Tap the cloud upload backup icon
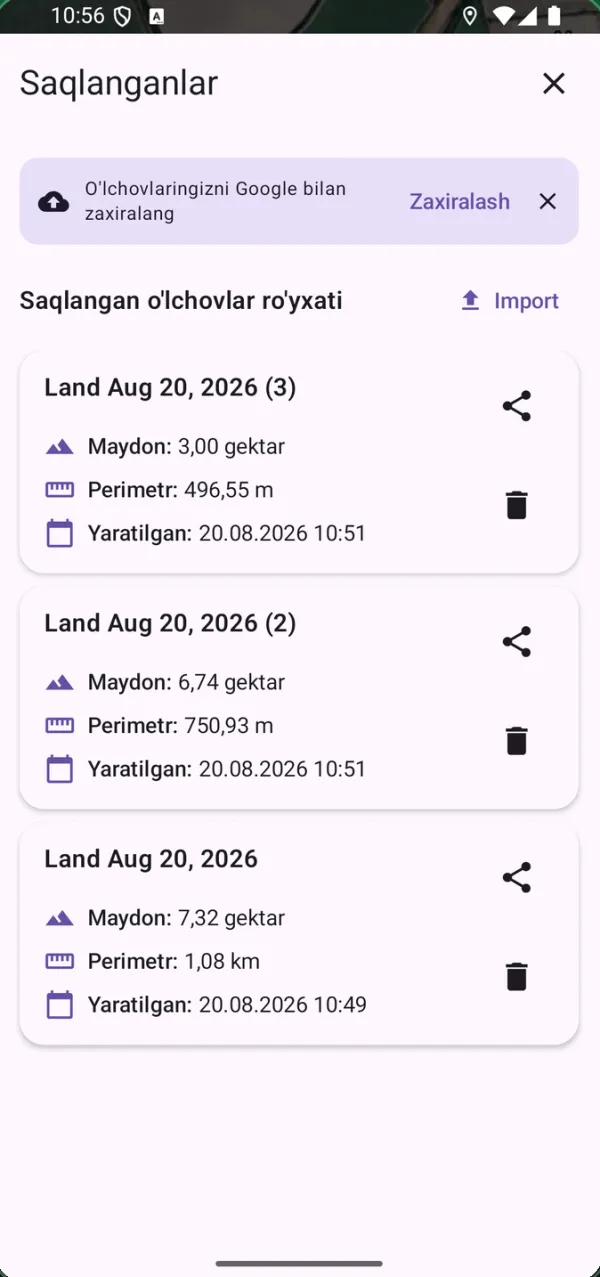The width and height of the screenshot is (600, 1277). tap(53, 202)
